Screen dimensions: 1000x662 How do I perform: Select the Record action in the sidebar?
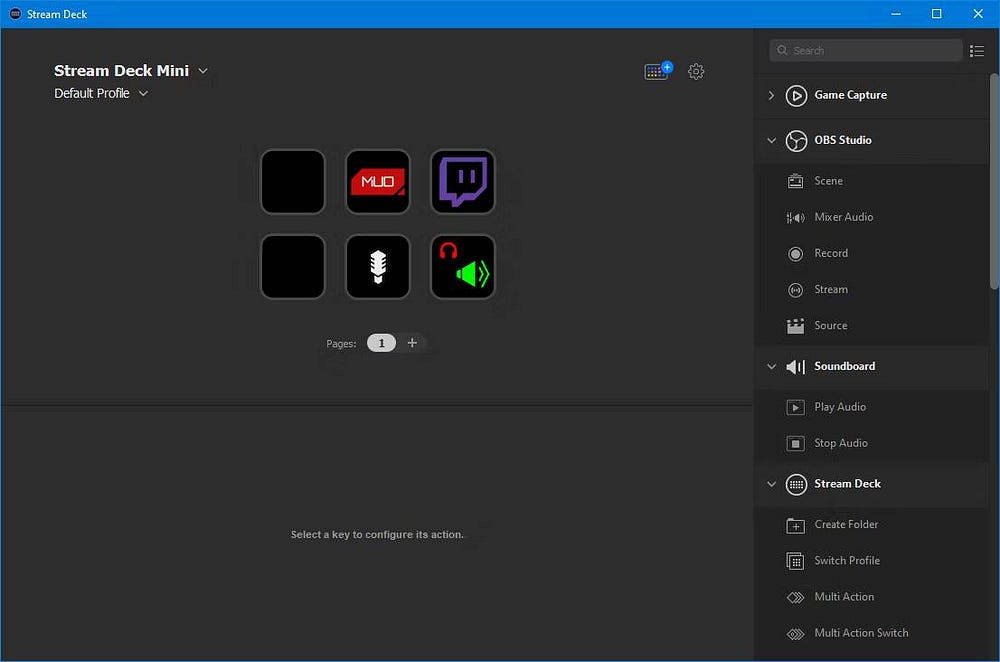point(831,253)
